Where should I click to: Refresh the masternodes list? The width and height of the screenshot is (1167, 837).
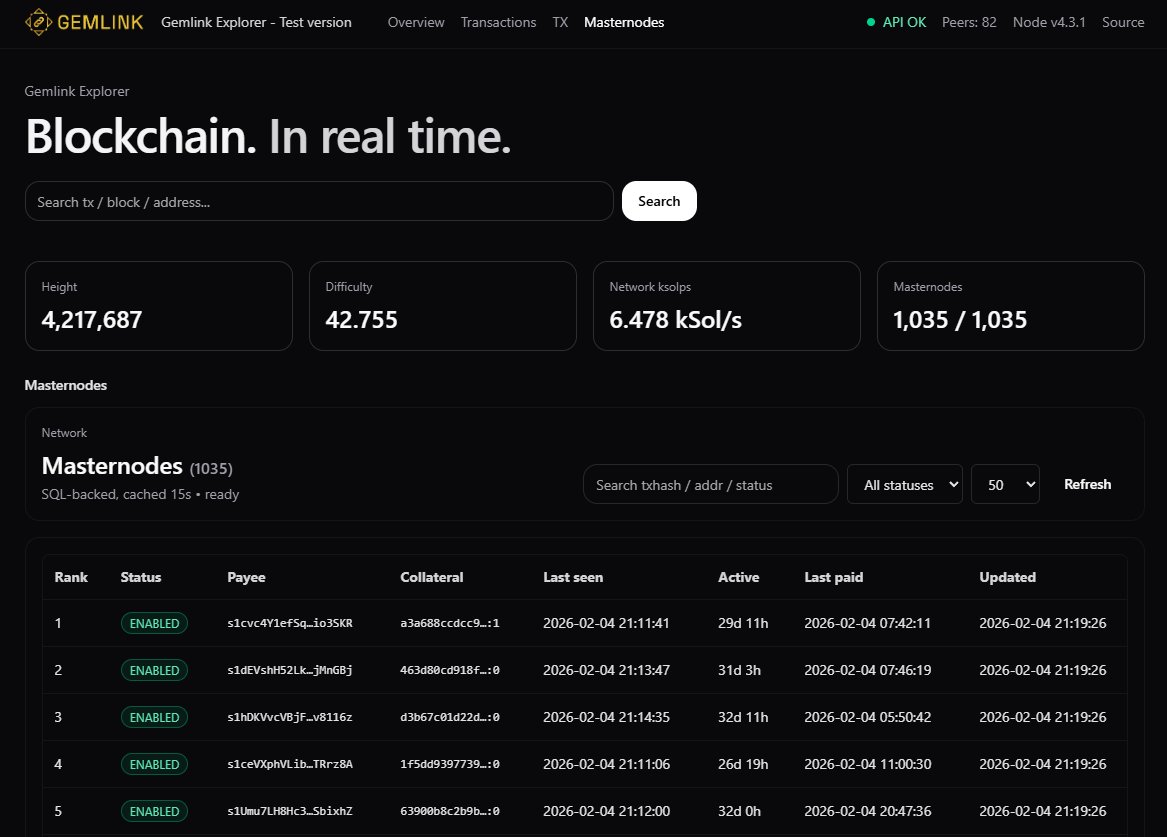pos(1087,484)
